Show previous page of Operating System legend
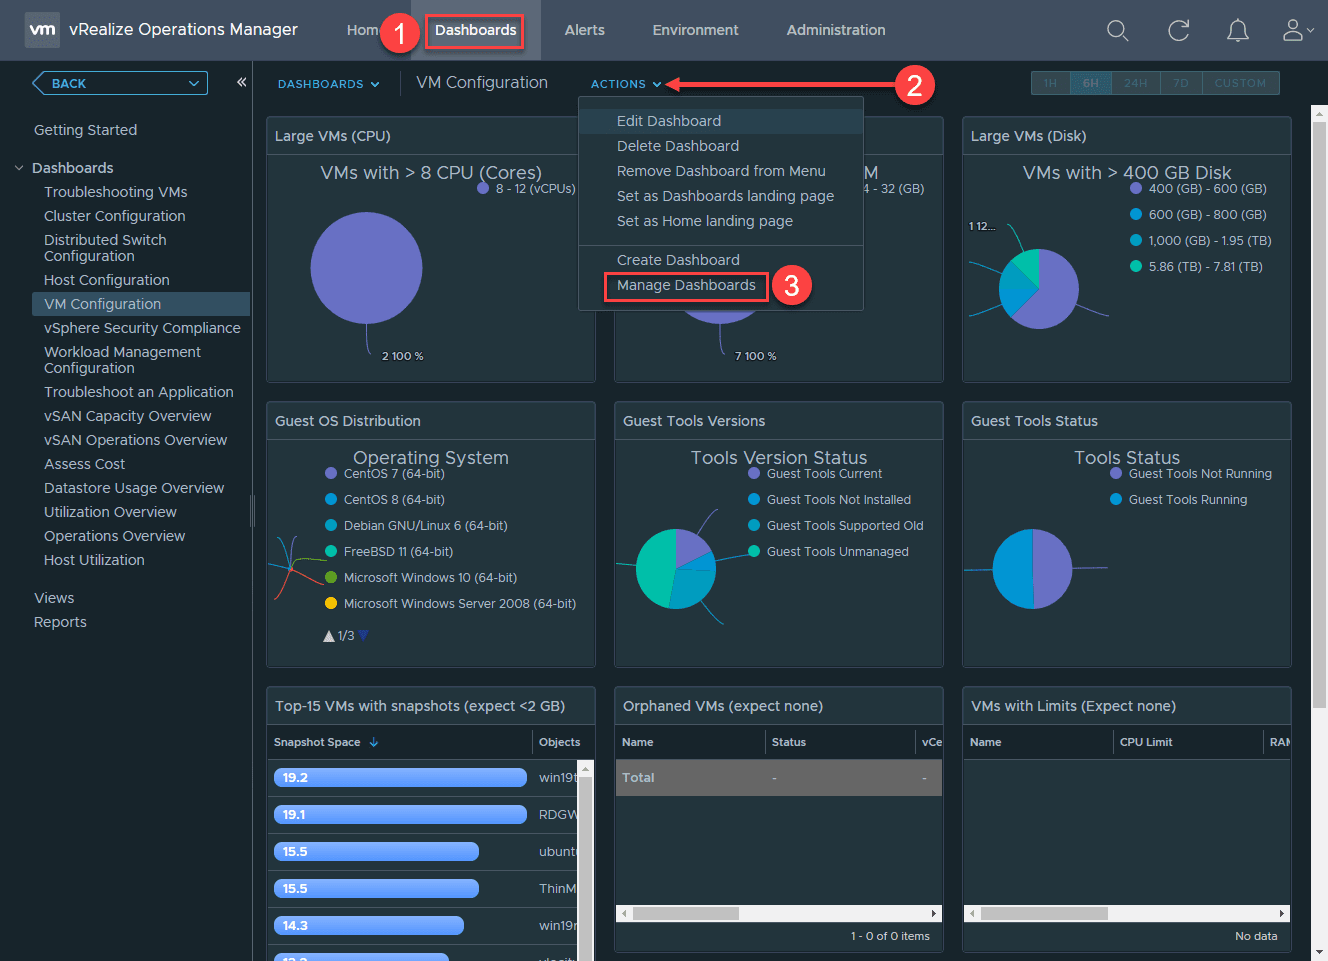This screenshot has width=1328, height=961. click(x=330, y=634)
